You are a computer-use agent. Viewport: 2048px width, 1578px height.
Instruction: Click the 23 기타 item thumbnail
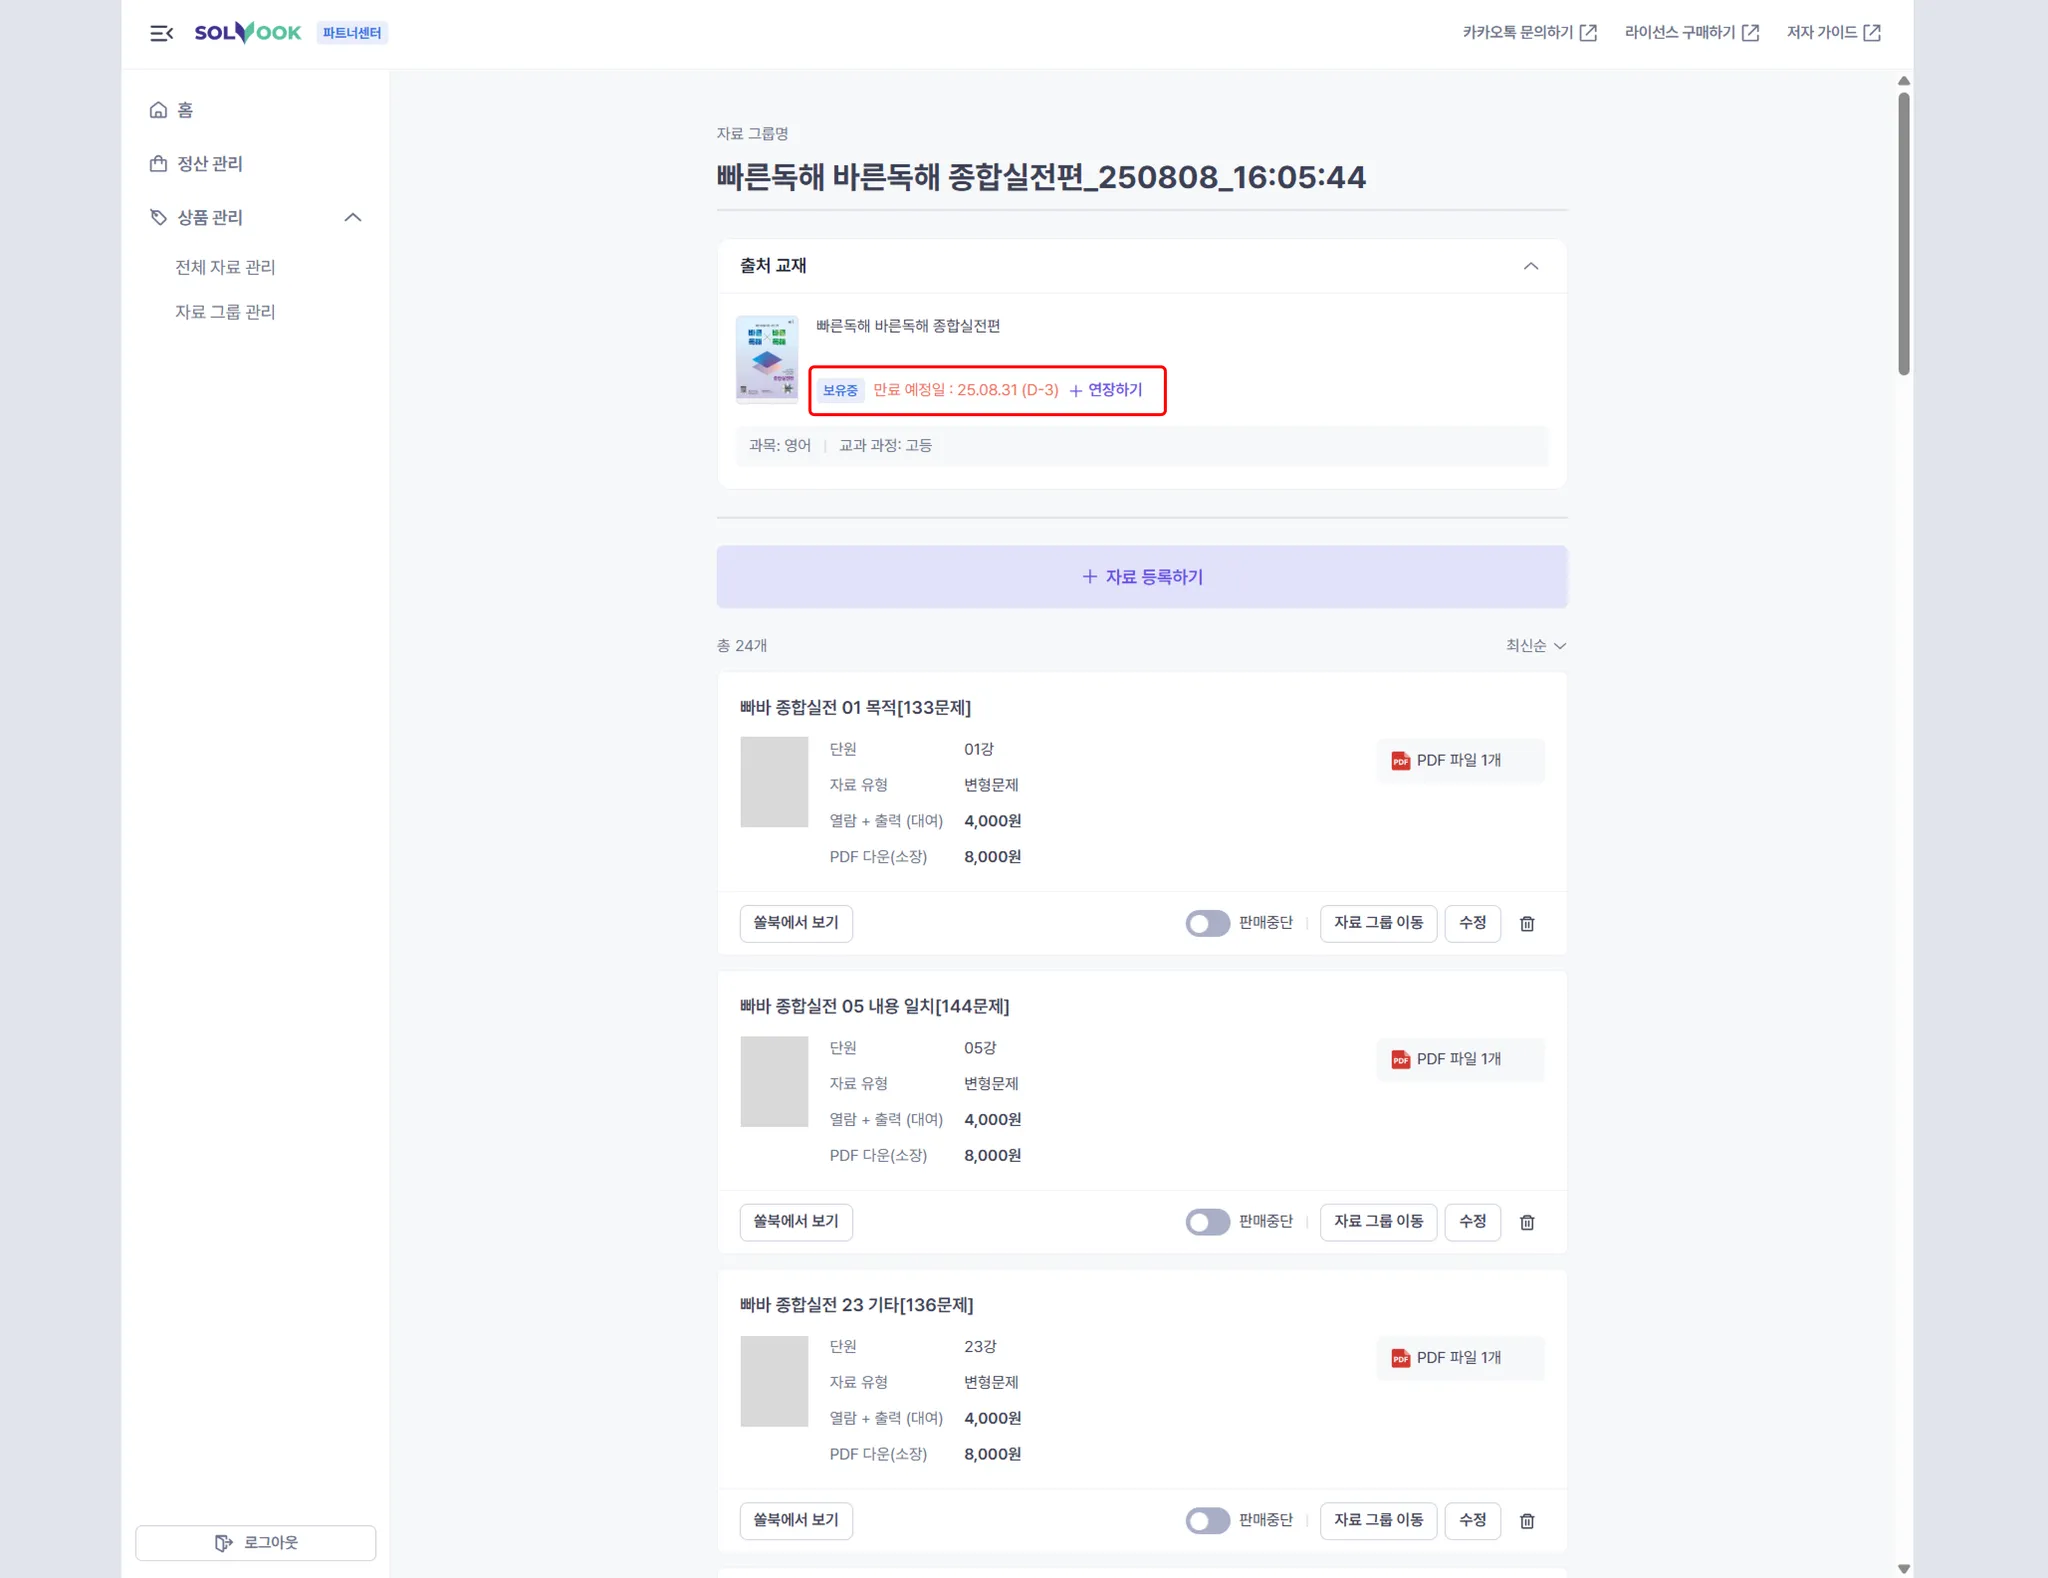point(774,1381)
